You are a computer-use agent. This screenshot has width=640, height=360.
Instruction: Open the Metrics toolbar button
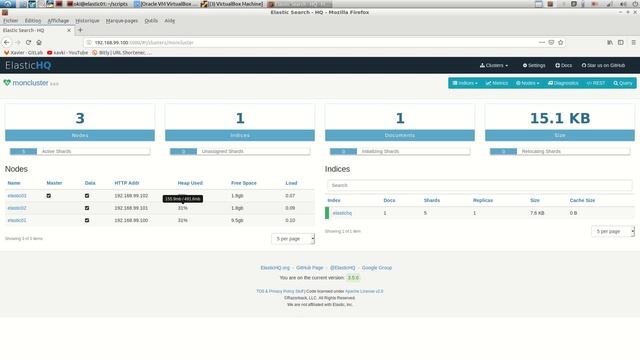(497, 83)
